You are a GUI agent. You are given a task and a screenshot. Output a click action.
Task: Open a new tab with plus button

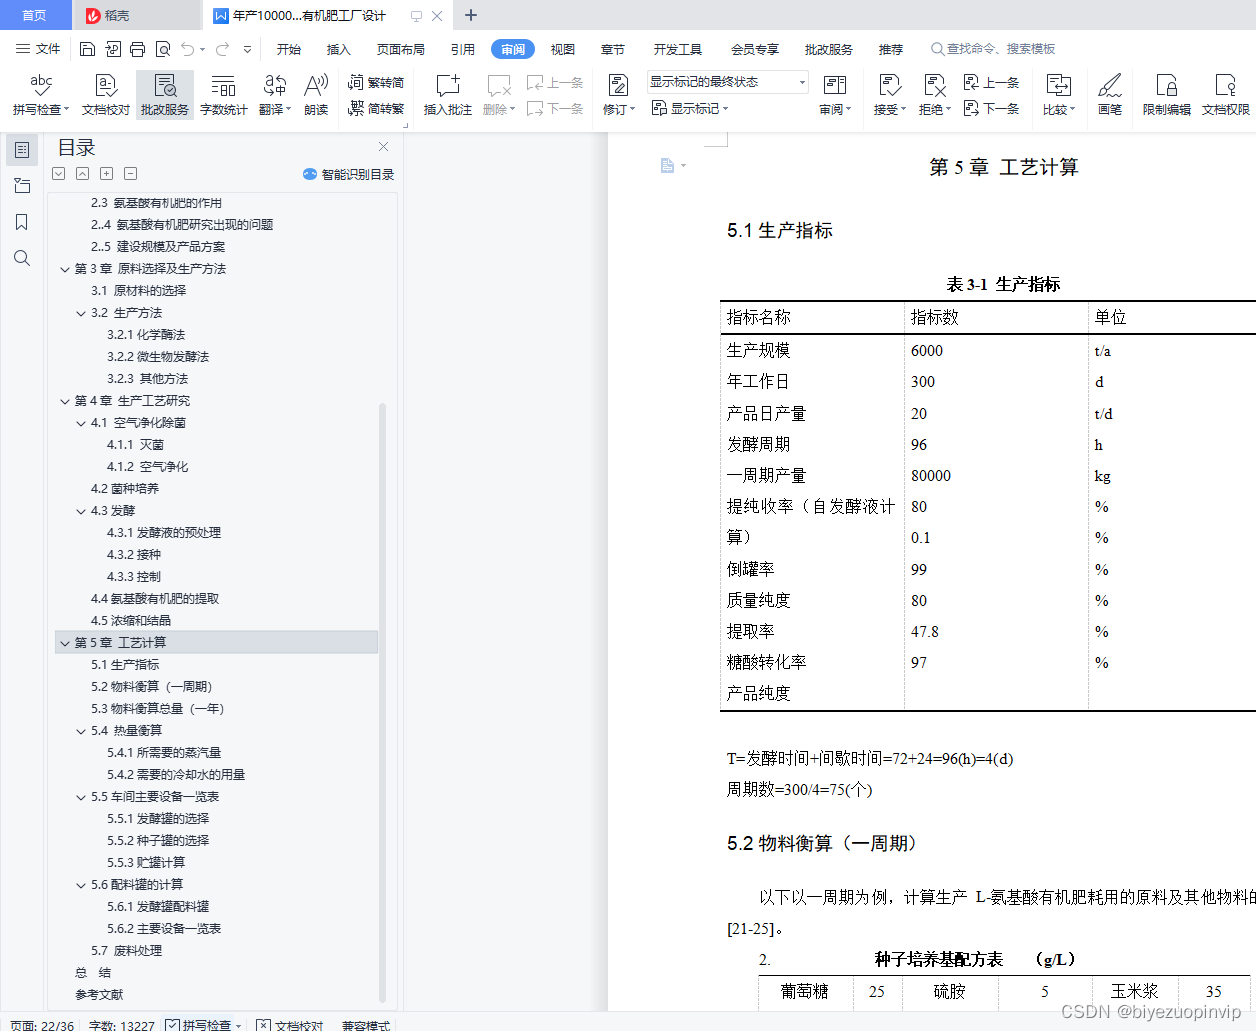[x=471, y=15]
